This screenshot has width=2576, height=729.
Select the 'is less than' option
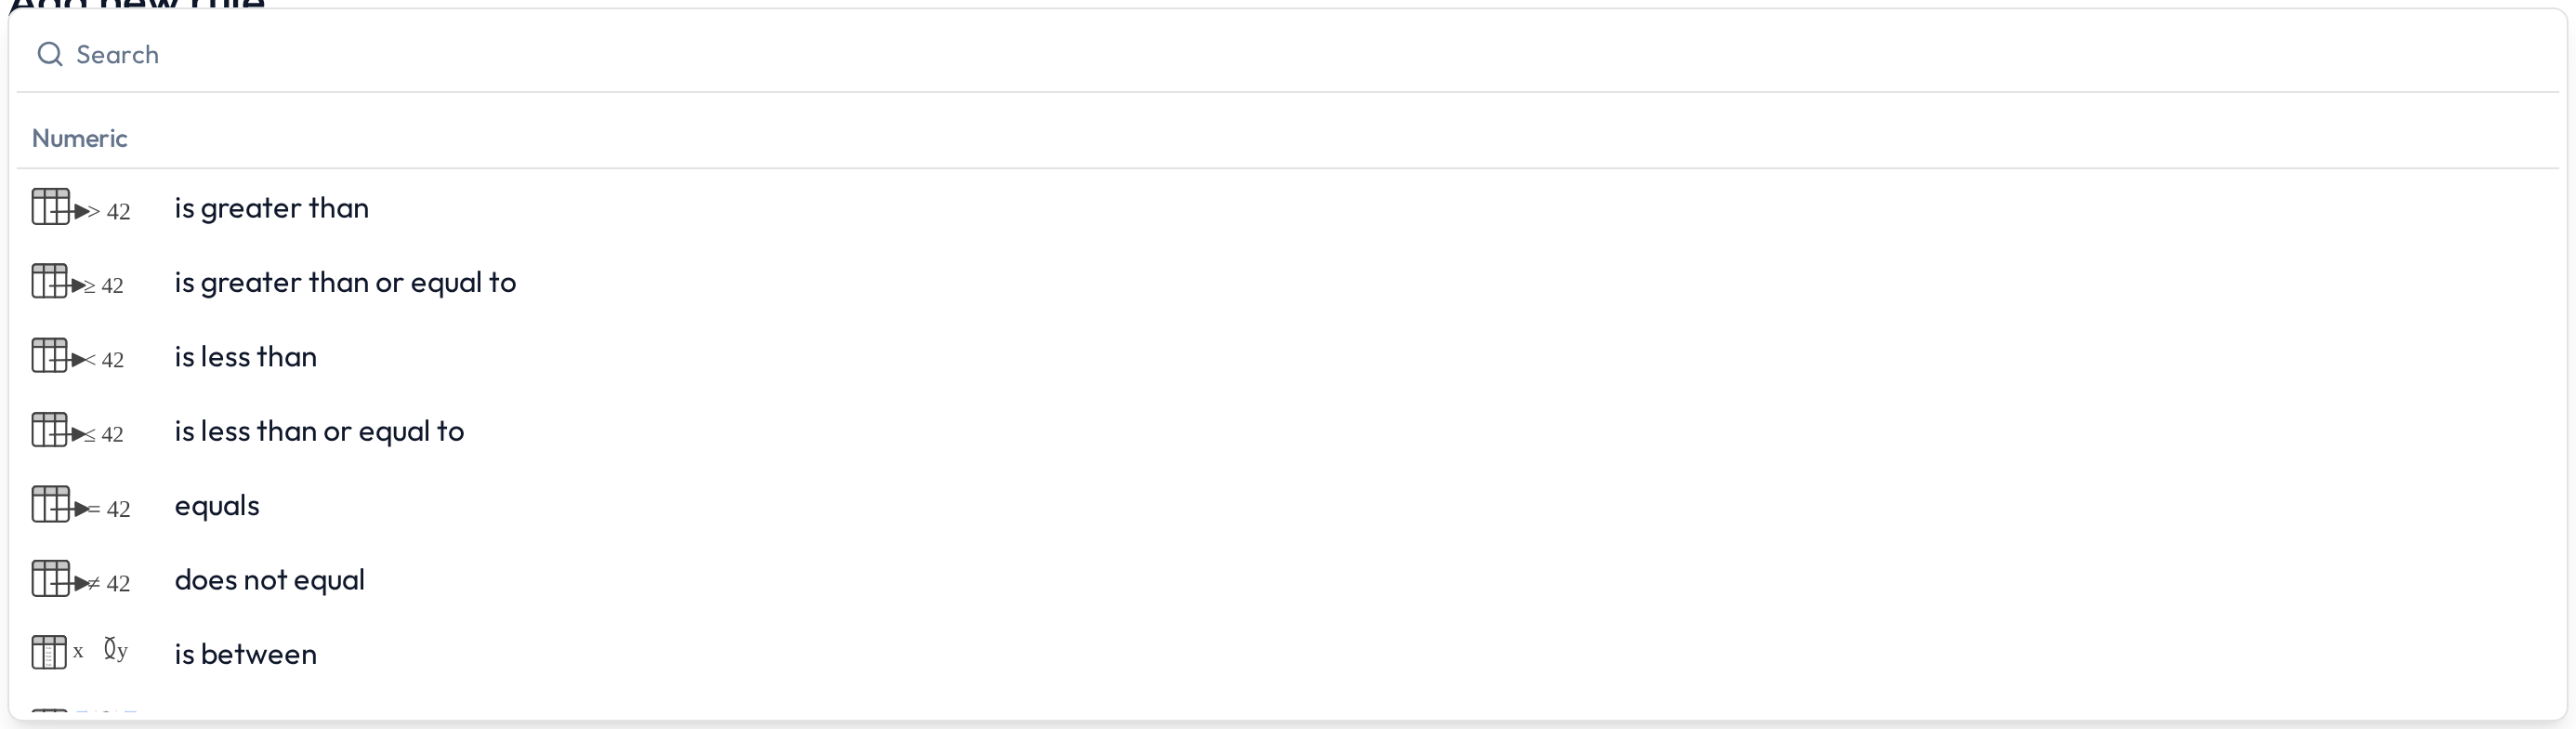[x=245, y=356]
